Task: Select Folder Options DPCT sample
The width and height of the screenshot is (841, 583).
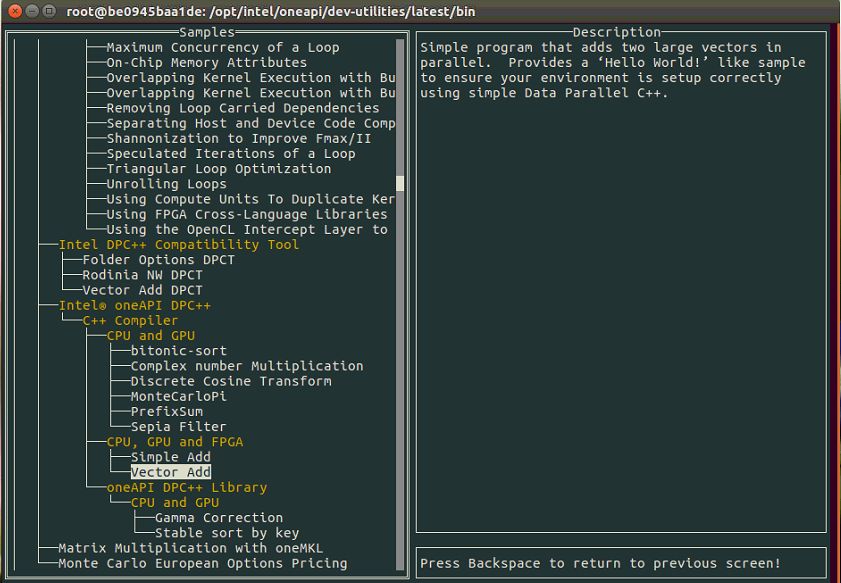Action: coord(158,260)
